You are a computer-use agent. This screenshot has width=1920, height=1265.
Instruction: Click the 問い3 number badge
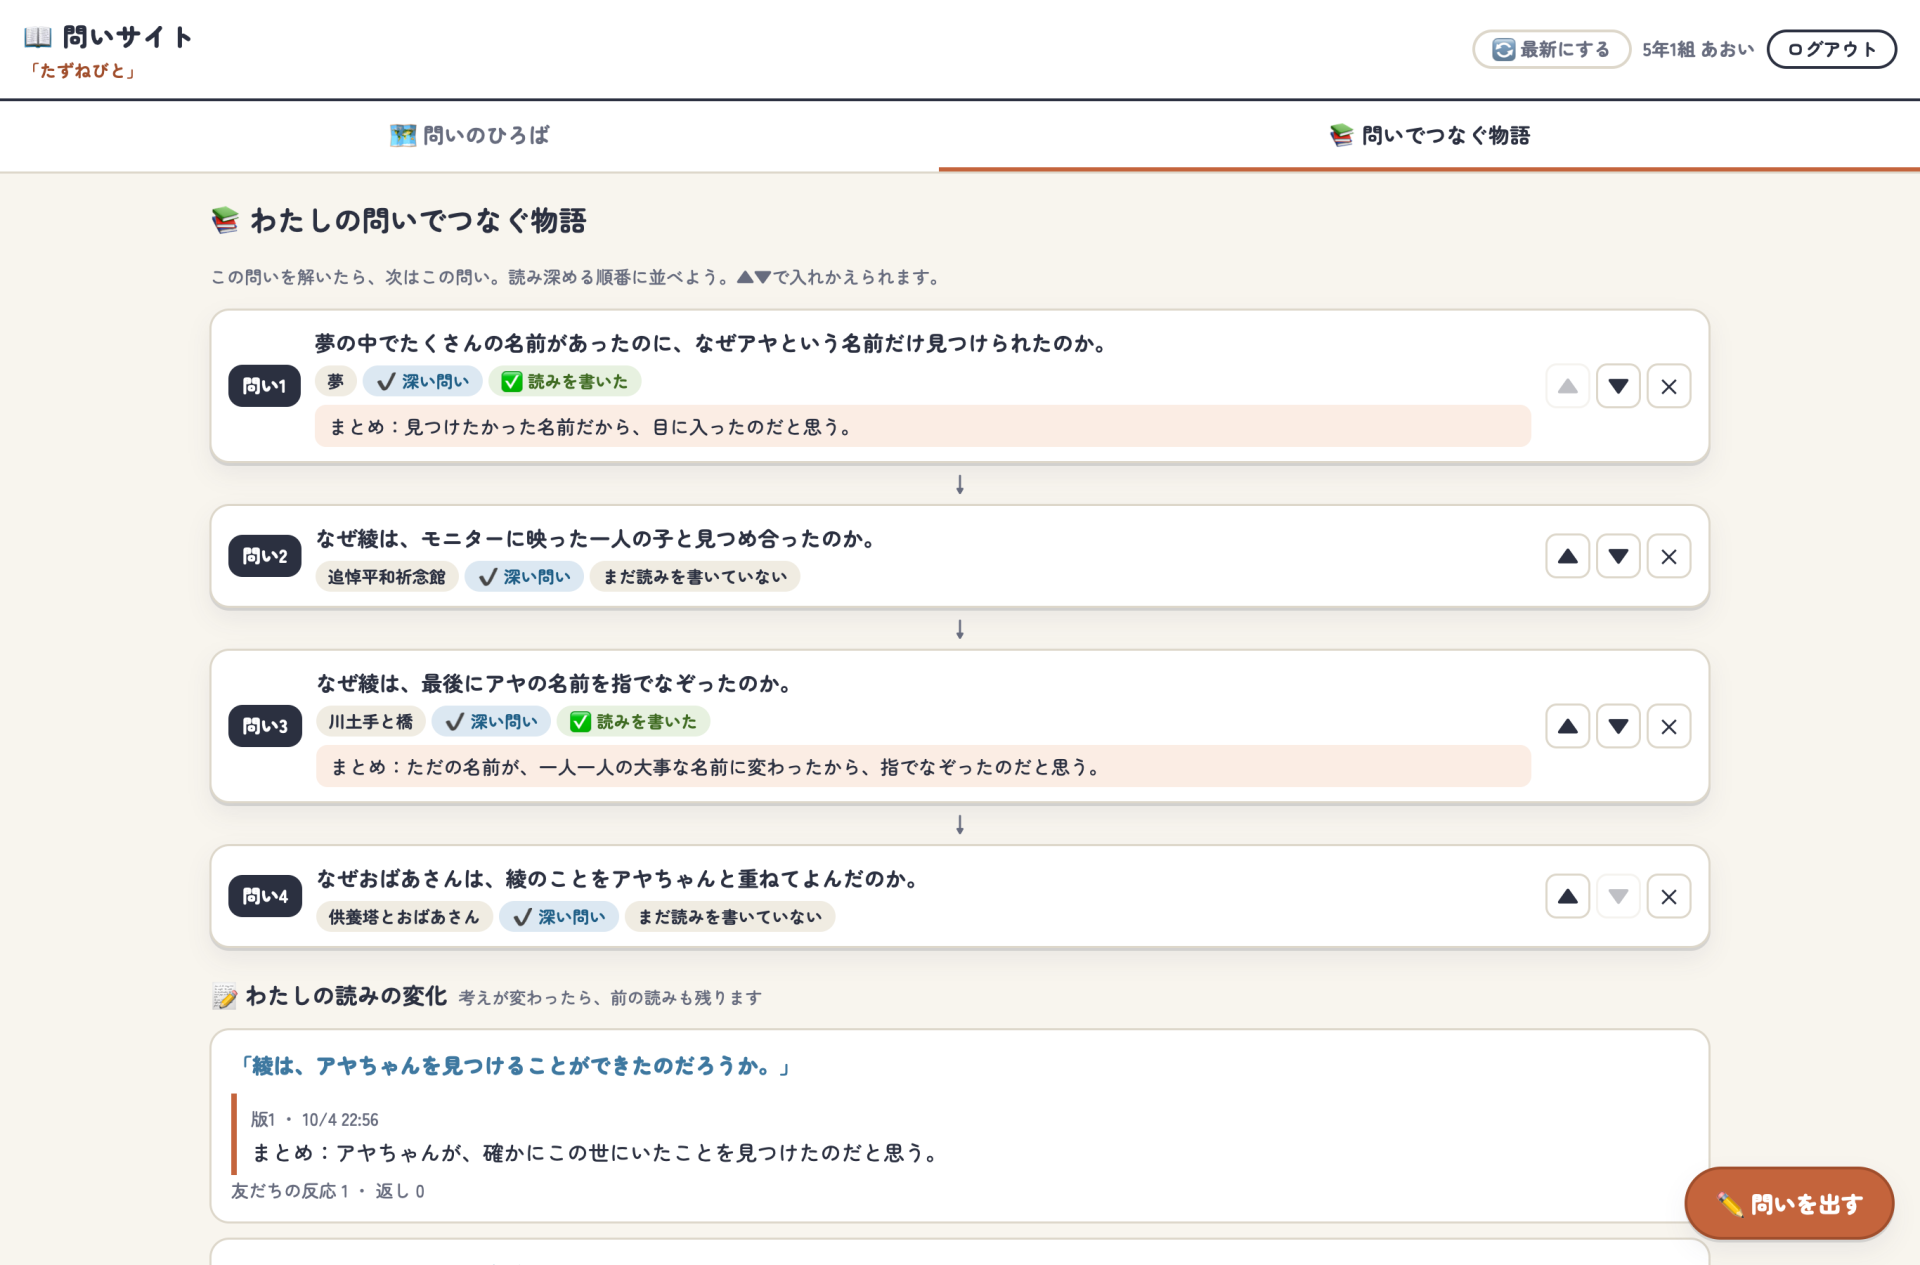[264, 726]
